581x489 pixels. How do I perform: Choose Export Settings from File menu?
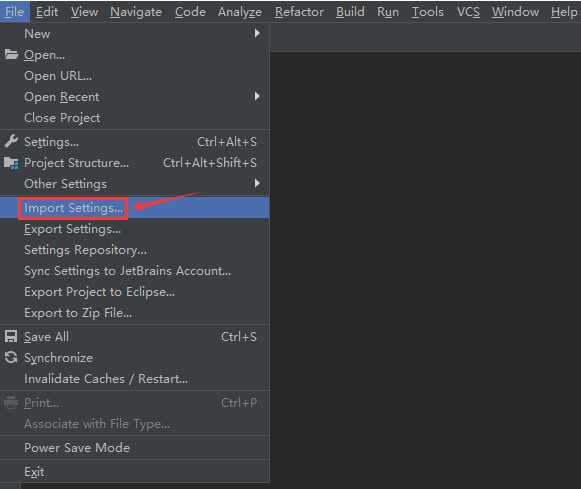135,229
